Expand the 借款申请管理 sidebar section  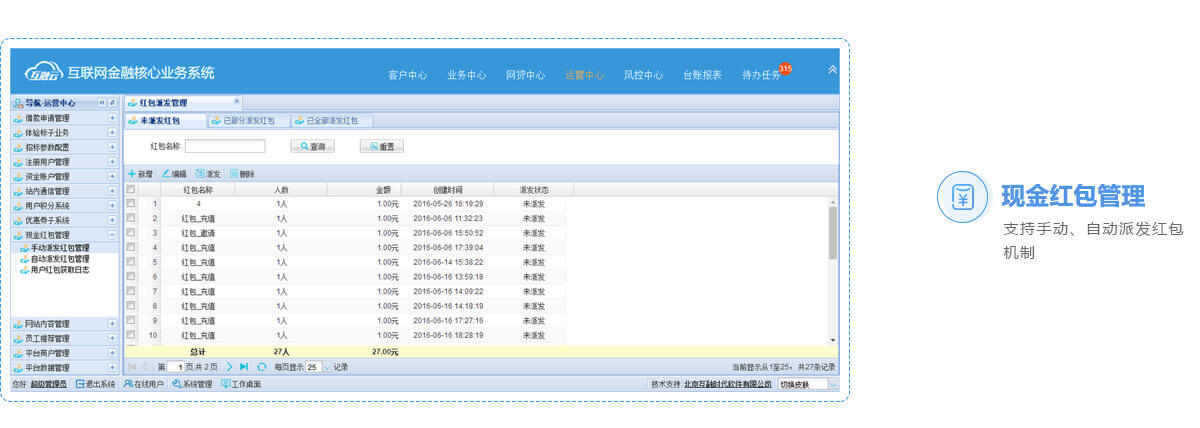112,118
